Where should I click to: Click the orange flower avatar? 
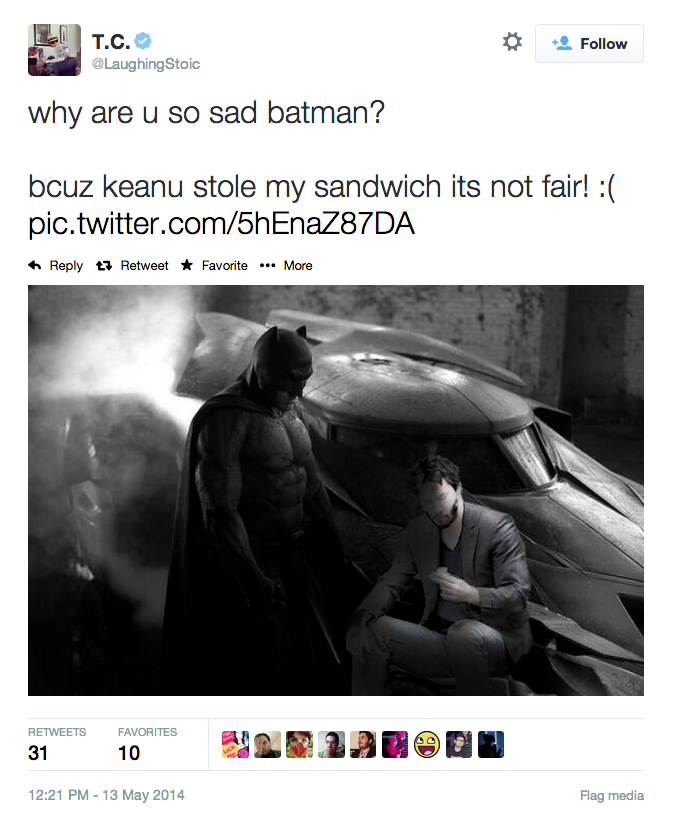[299, 745]
